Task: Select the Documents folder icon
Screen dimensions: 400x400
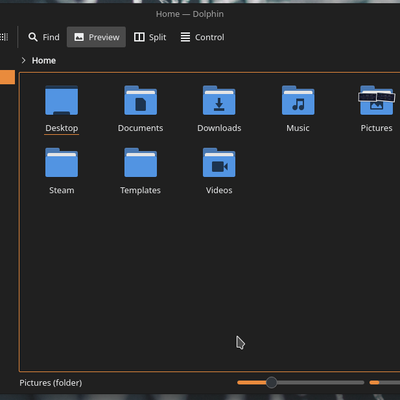Action: point(140,100)
